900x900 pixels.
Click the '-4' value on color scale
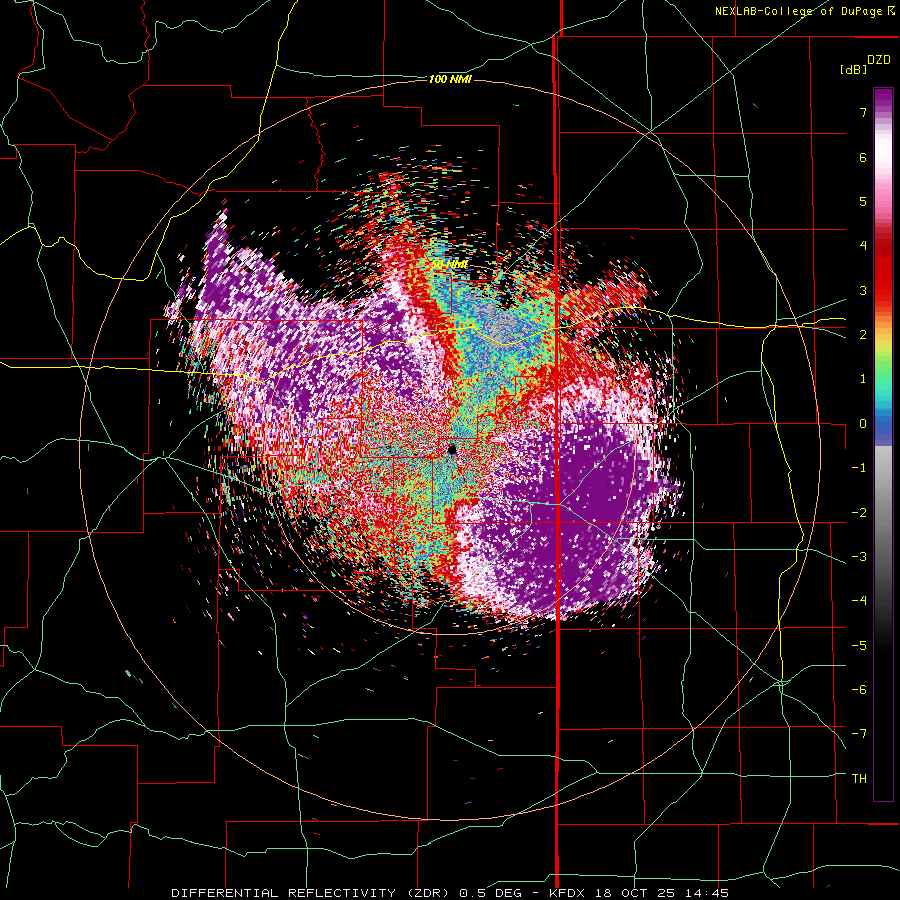(859, 601)
